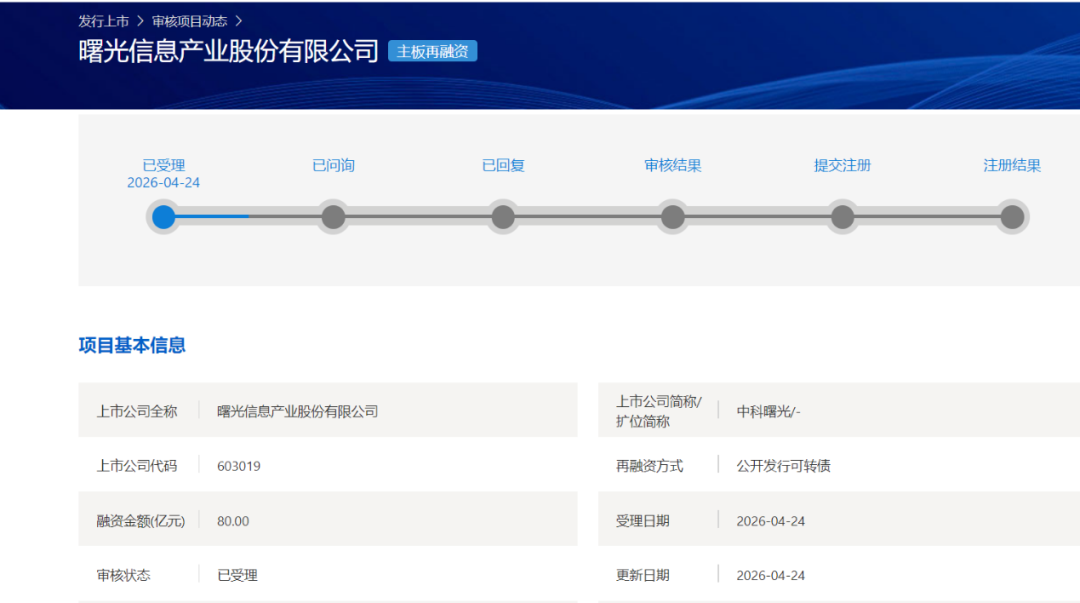Go to 审核项目动态 breadcrumb page

click(189, 21)
